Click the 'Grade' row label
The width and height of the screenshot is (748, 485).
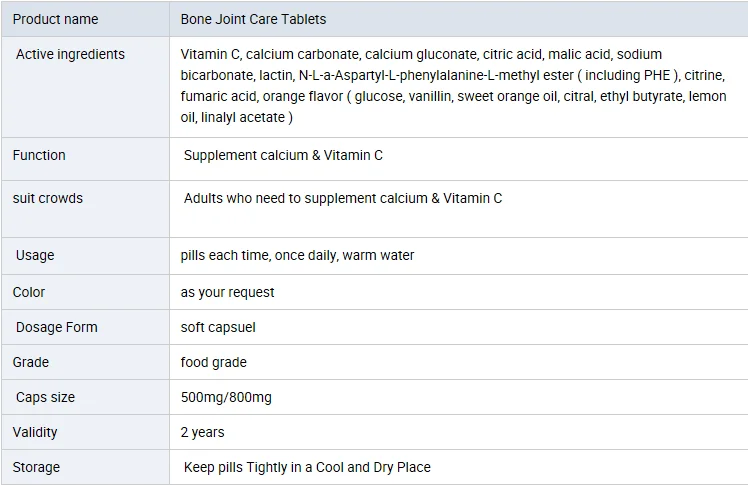pos(31,362)
